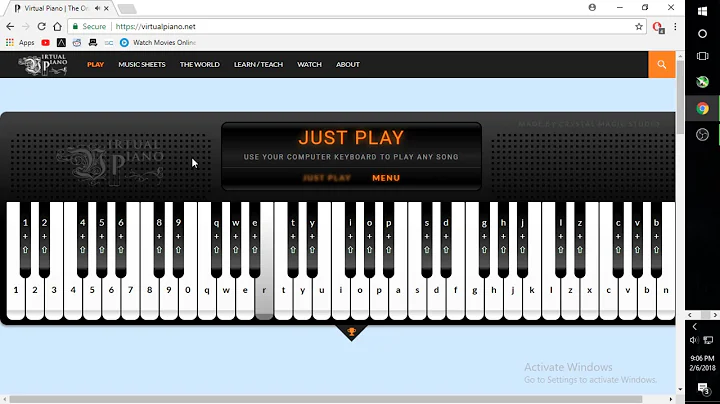Play the black key labeled 1 with shift
720x404 pixels.
25,240
